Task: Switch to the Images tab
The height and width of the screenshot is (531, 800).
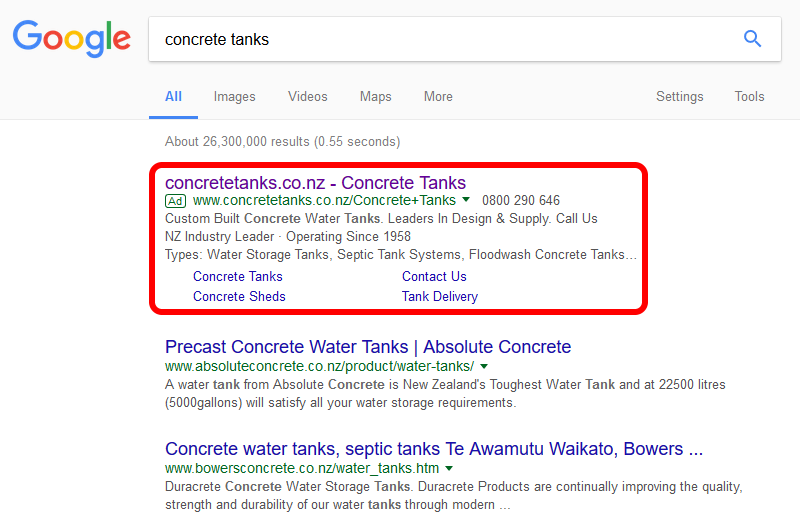Action: tap(234, 97)
